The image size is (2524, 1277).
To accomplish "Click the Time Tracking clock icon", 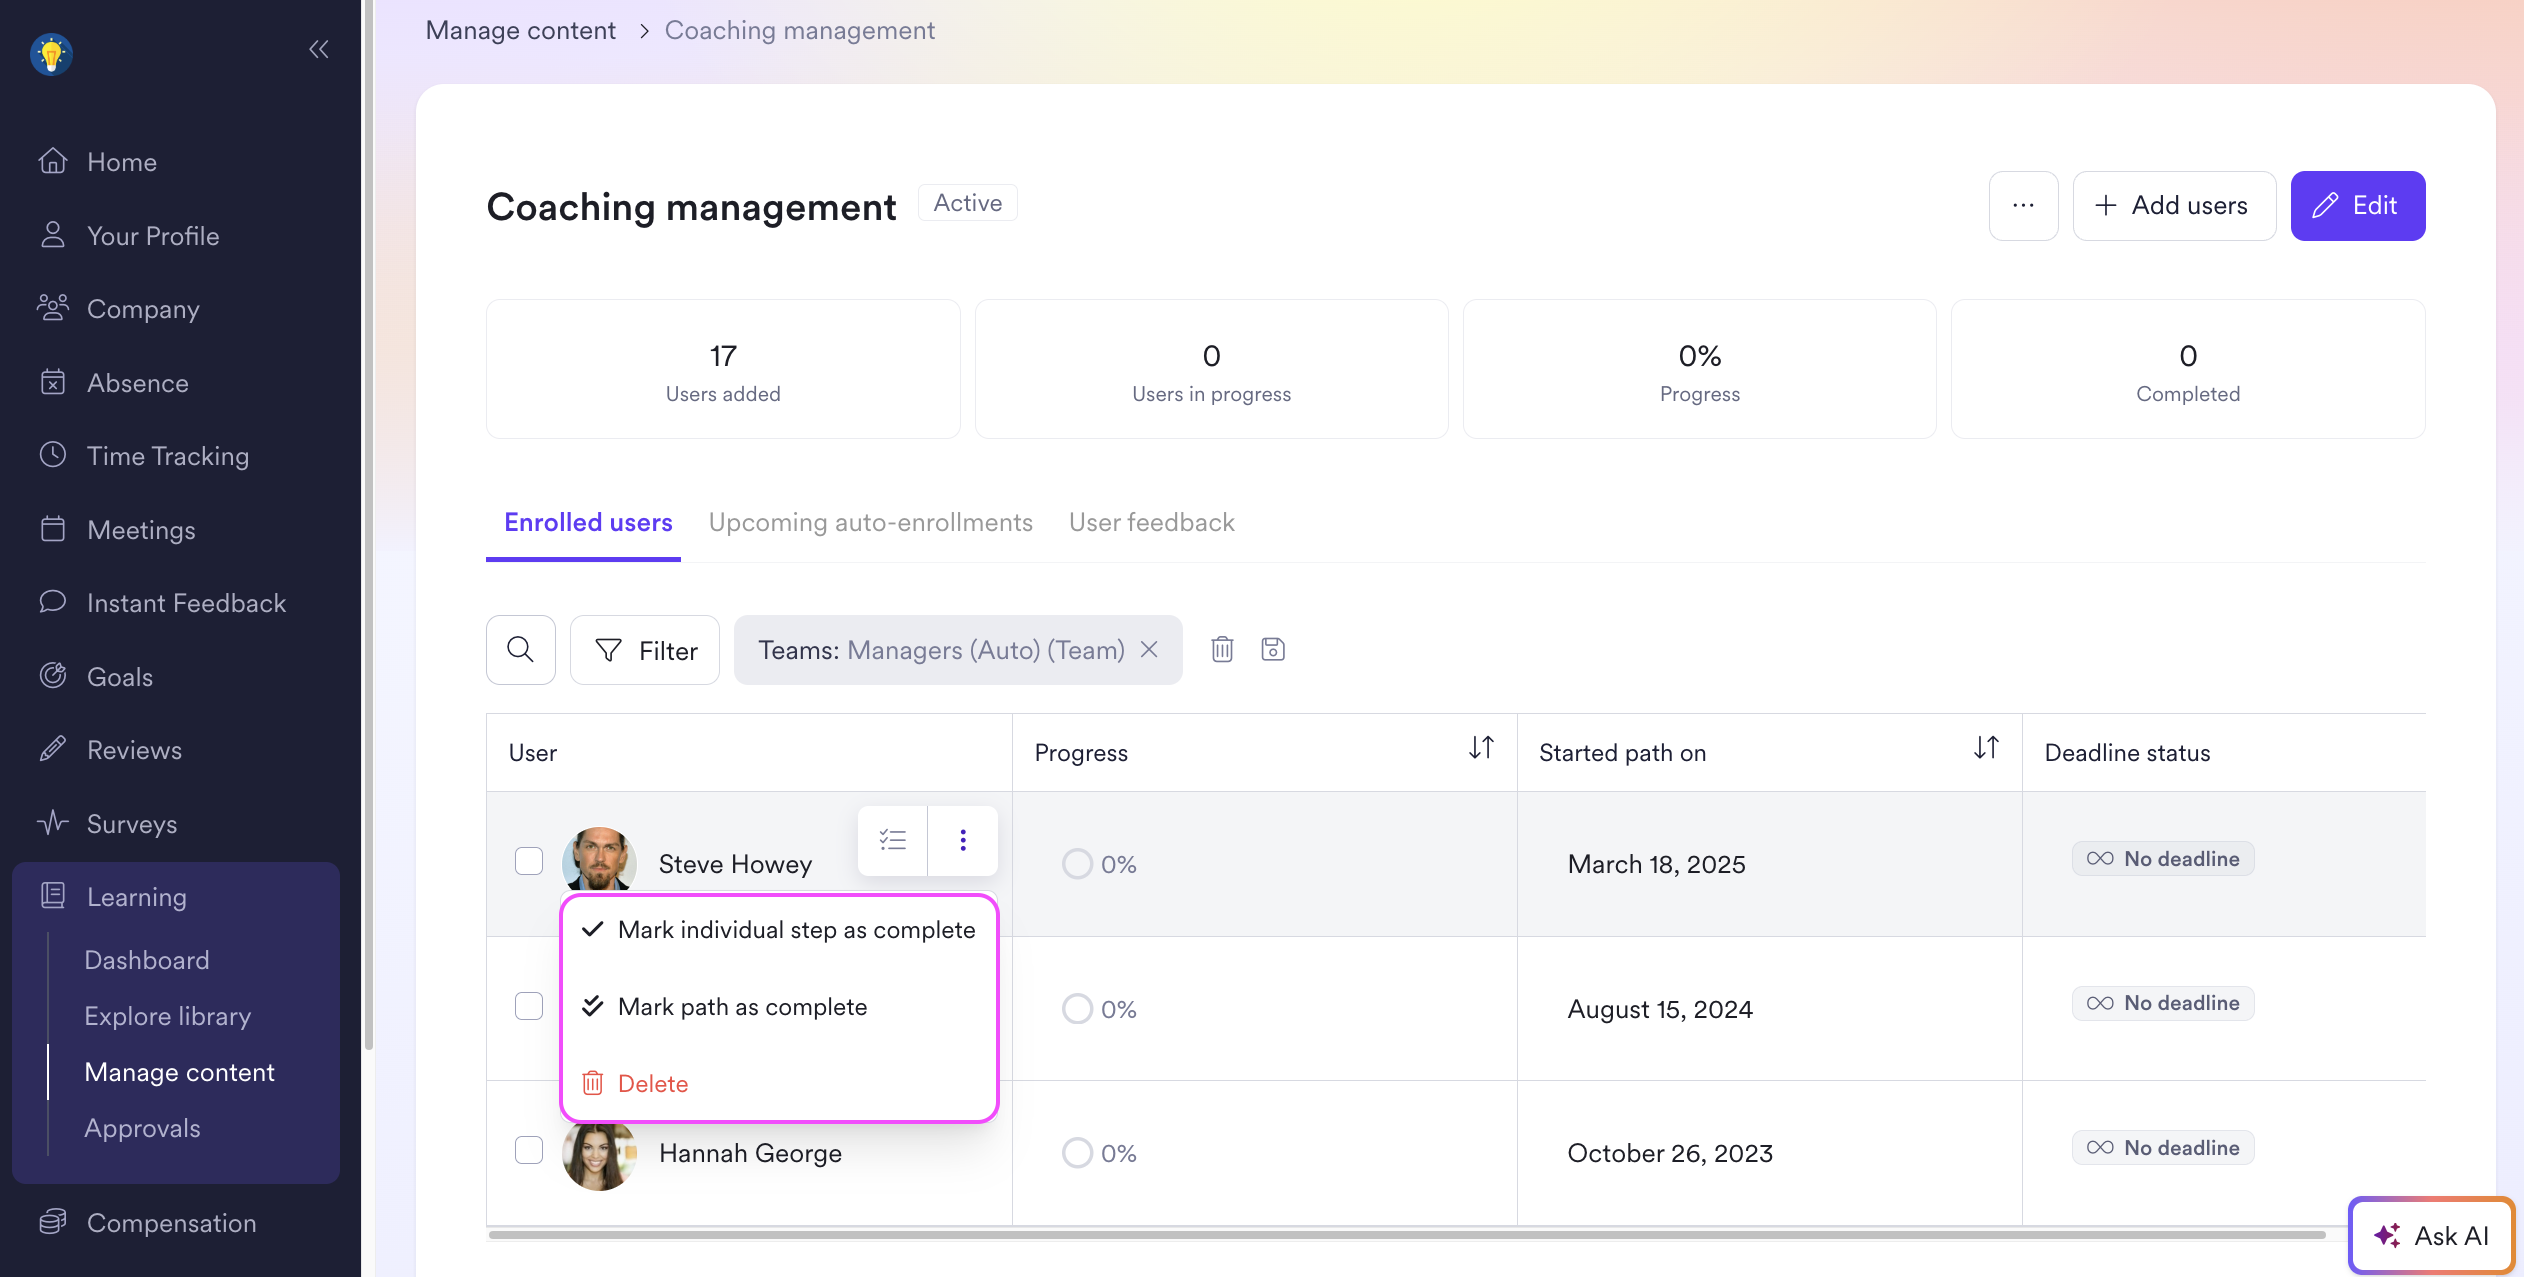I will (53, 456).
